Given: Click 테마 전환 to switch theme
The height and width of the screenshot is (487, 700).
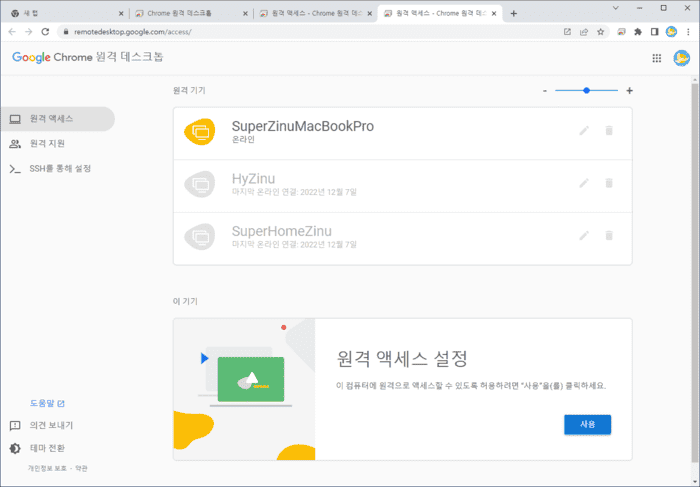Looking at the screenshot, I should (x=37, y=448).
